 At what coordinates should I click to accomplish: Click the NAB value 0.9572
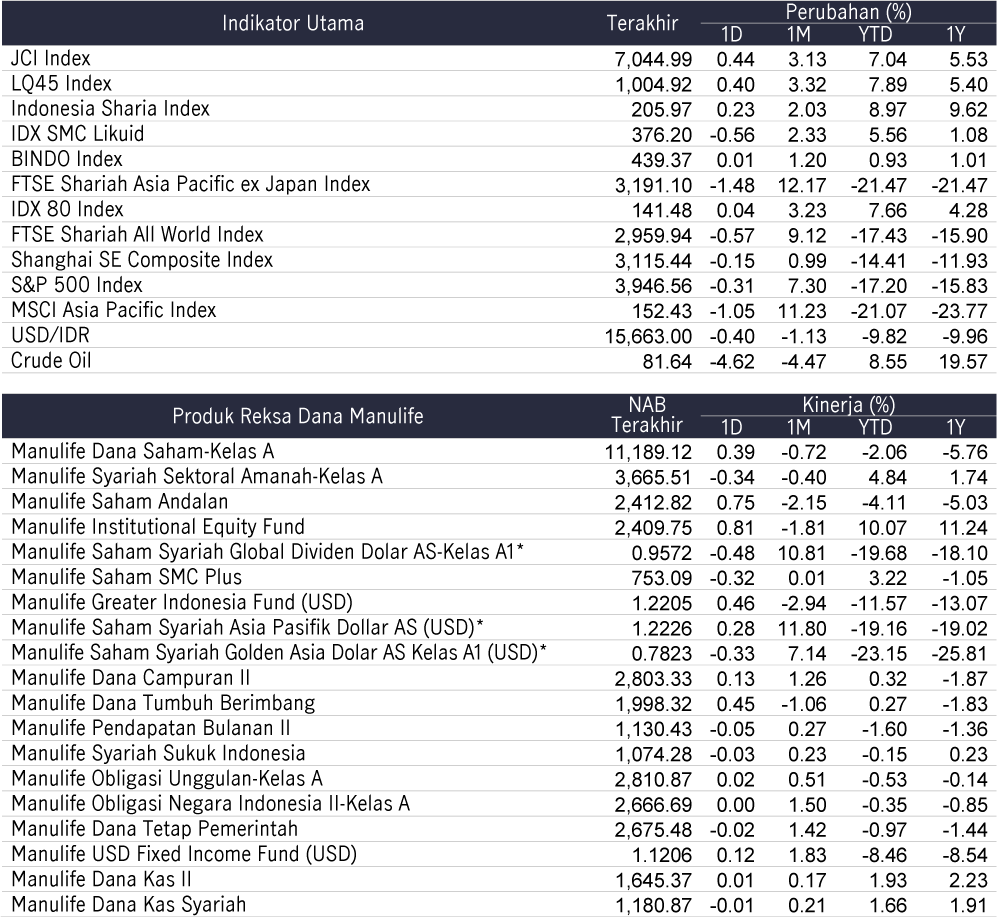coord(661,553)
